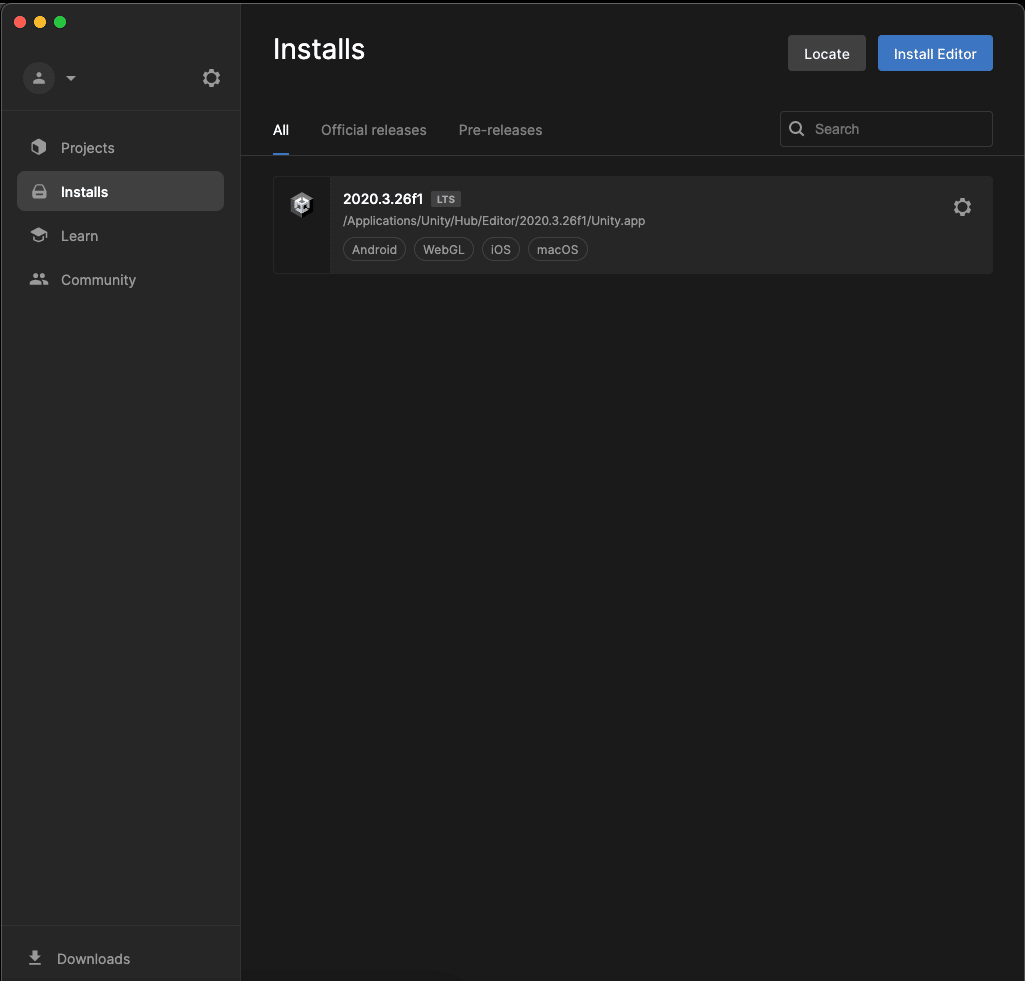Viewport: 1025px width, 981px height.
Task: Click the Locate button
Action: 826,54
